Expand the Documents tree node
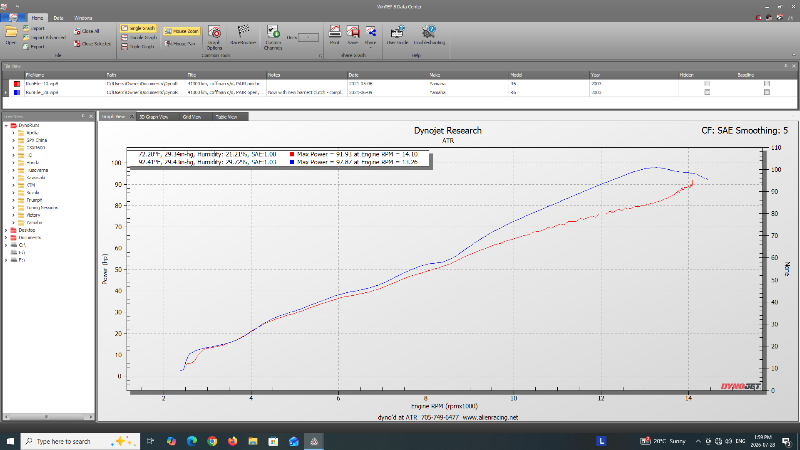Viewport: 800px width, 450px height. point(7,238)
